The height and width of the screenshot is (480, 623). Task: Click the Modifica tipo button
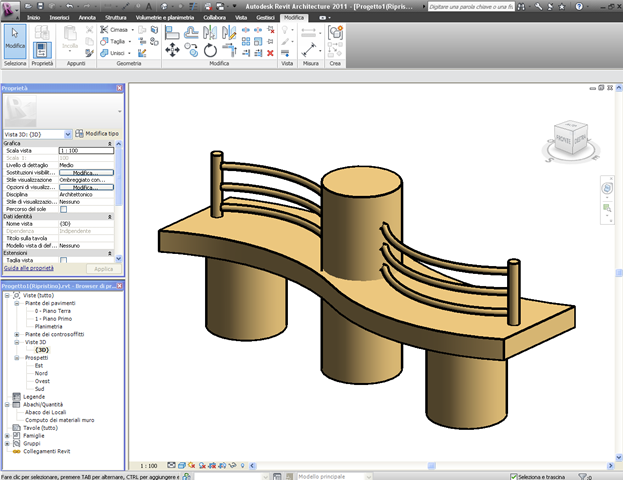[x=97, y=133]
